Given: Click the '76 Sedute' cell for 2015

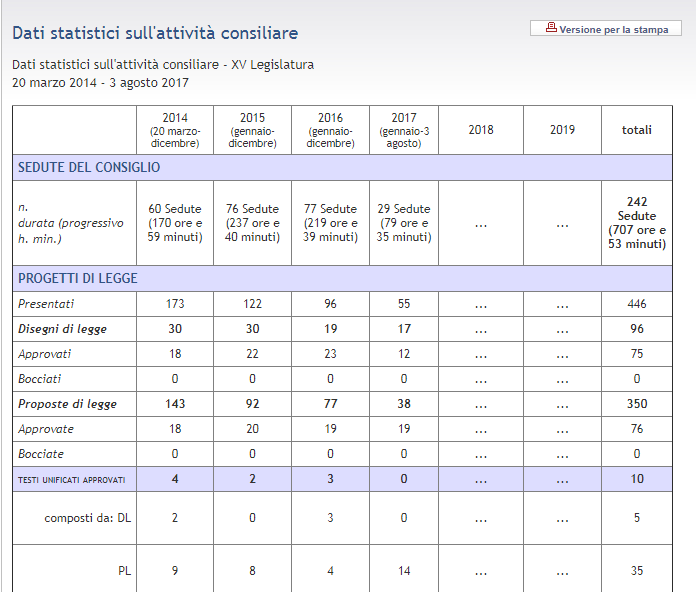Looking at the screenshot, I should pyautogui.click(x=252, y=223).
